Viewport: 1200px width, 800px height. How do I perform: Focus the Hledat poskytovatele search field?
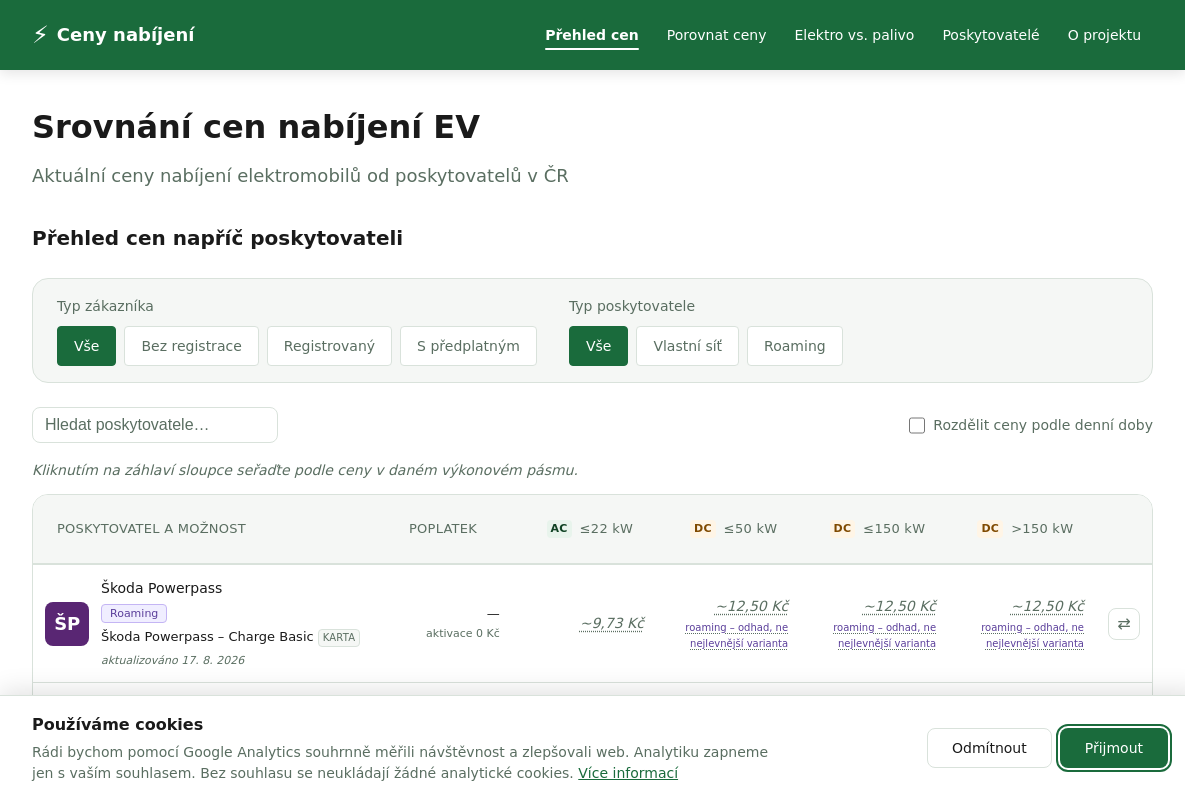155,425
